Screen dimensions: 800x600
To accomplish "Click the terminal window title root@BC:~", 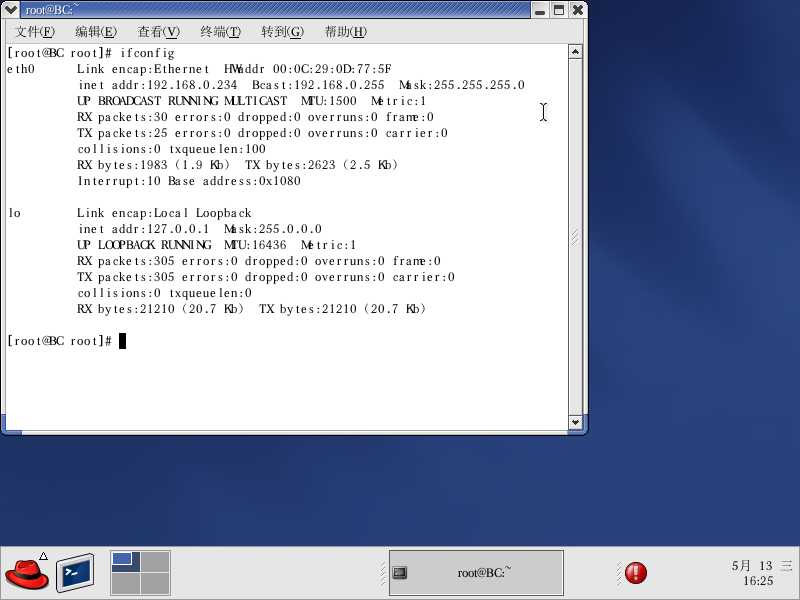I will (x=52, y=9).
